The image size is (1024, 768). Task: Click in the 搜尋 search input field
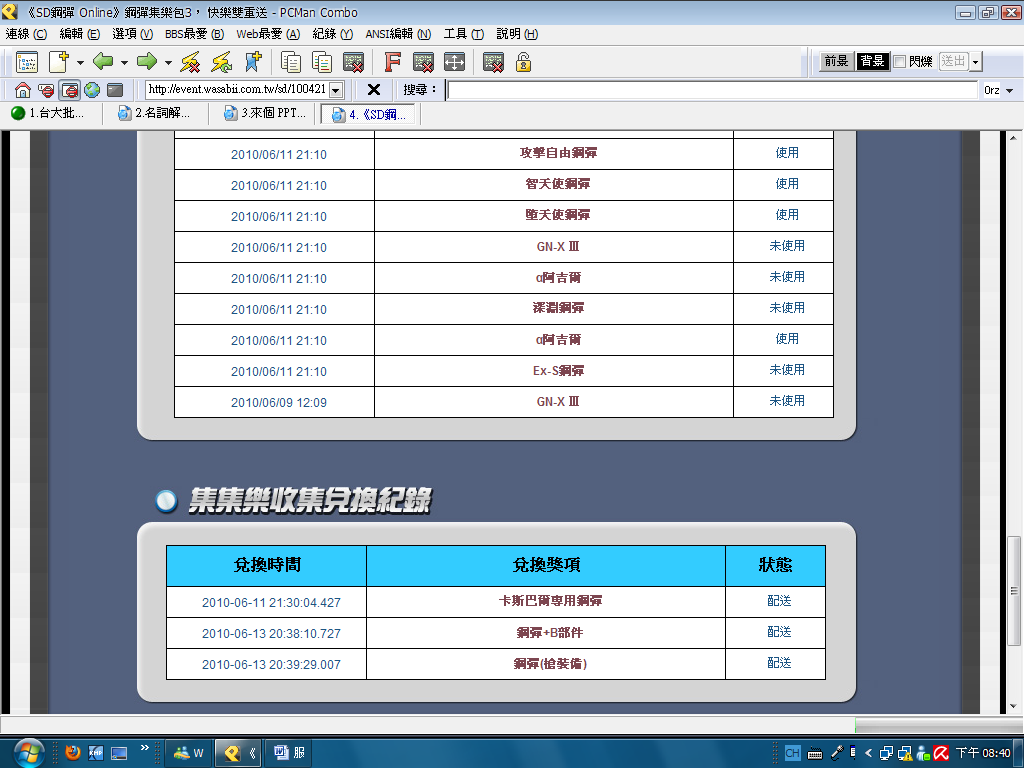coord(712,90)
